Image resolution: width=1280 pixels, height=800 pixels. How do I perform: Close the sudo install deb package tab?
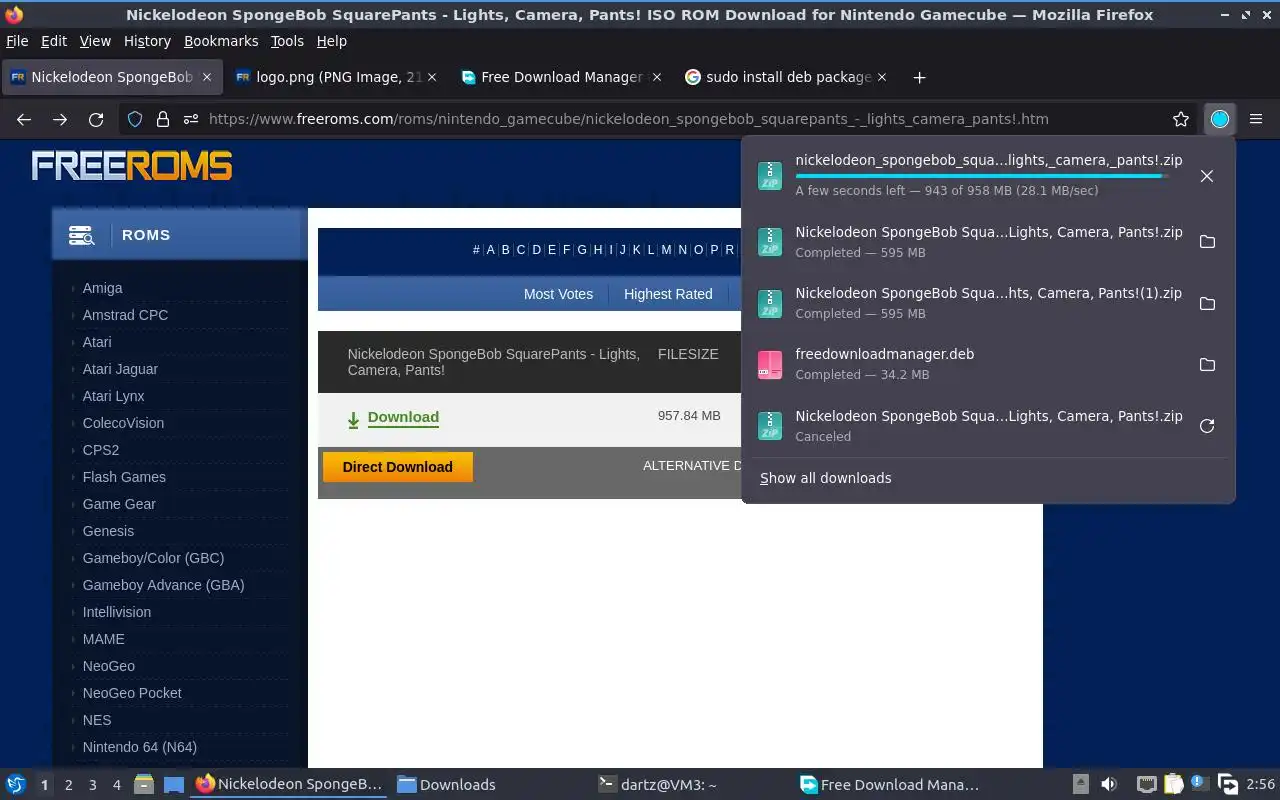(882, 77)
